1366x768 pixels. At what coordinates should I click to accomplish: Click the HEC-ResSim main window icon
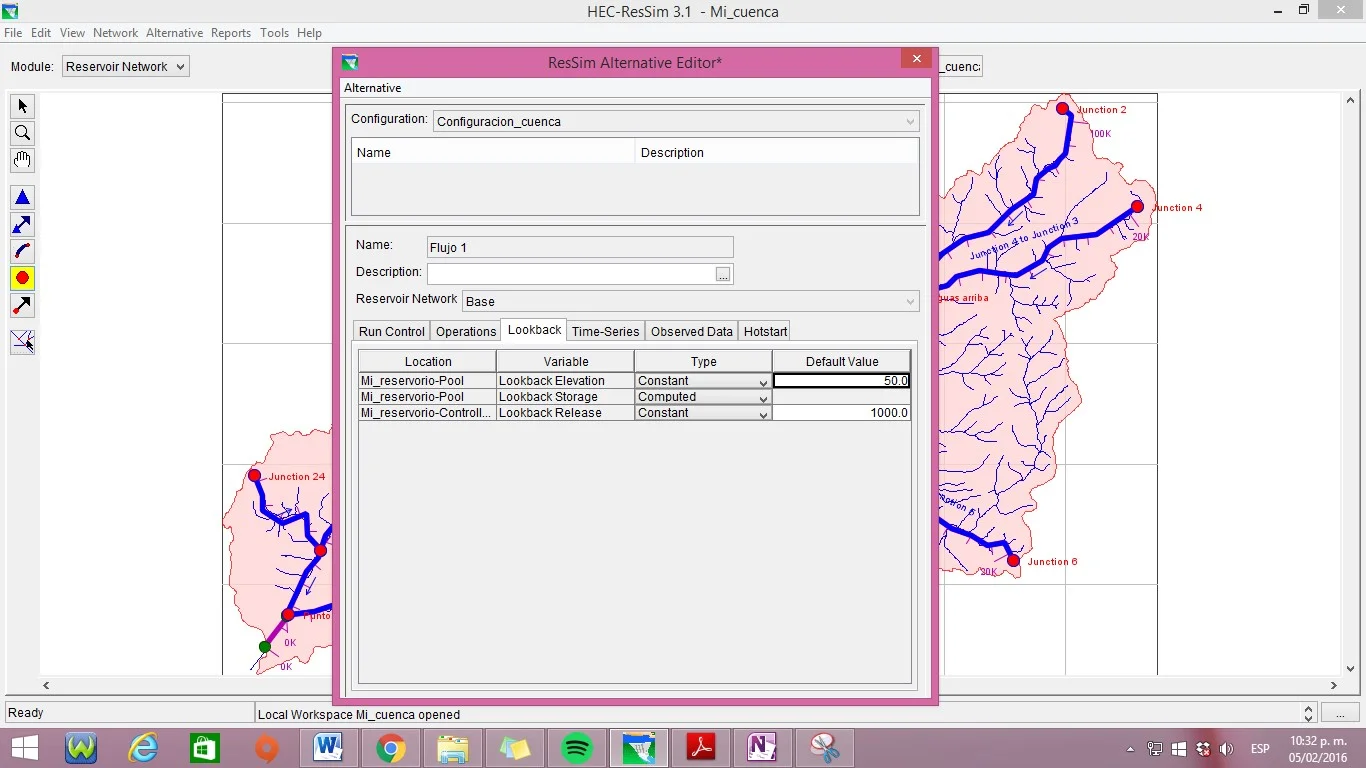(x=11, y=11)
